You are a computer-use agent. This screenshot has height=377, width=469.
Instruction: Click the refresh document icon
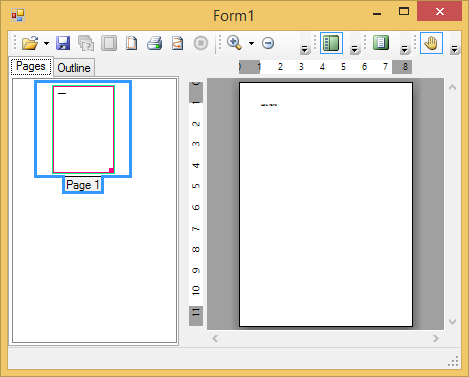(177, 43)
